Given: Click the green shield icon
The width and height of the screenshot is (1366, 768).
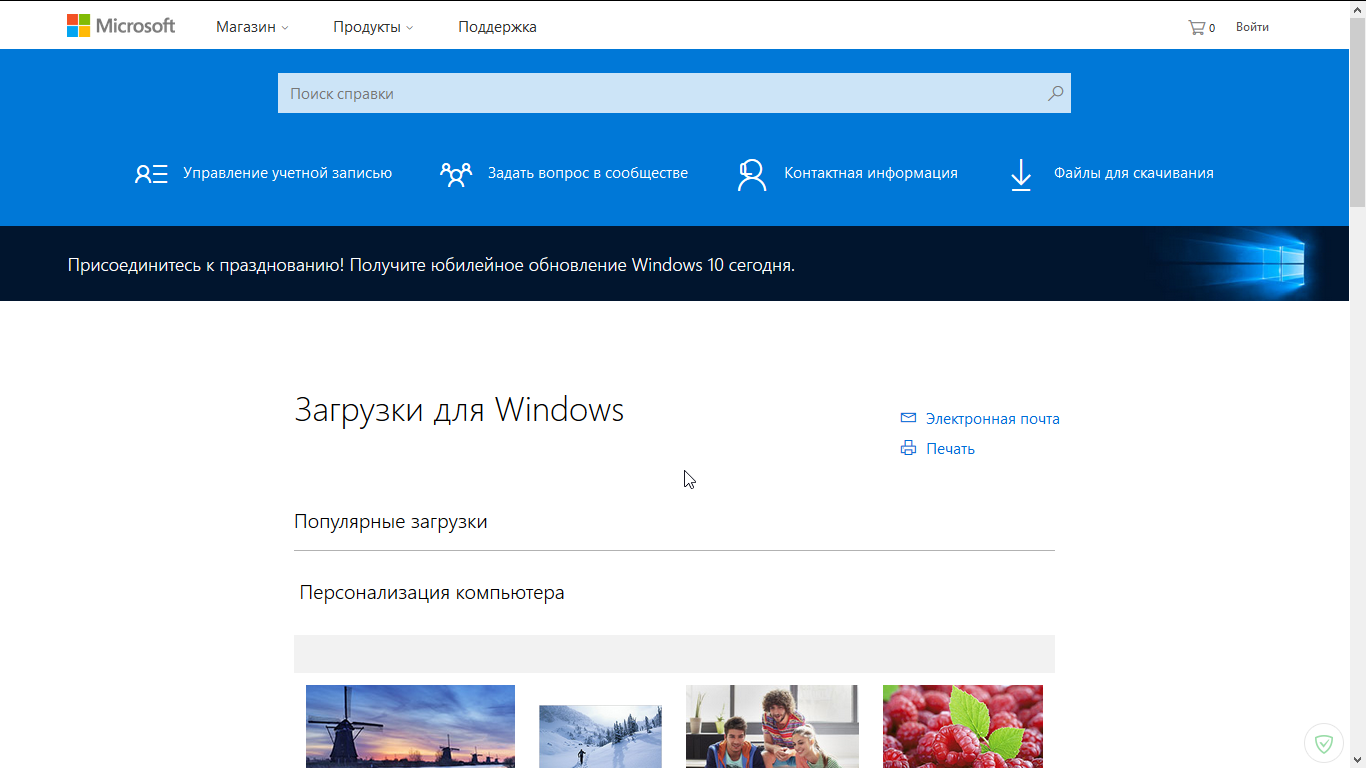Looking at the screenshot, I should point(1324,743).
